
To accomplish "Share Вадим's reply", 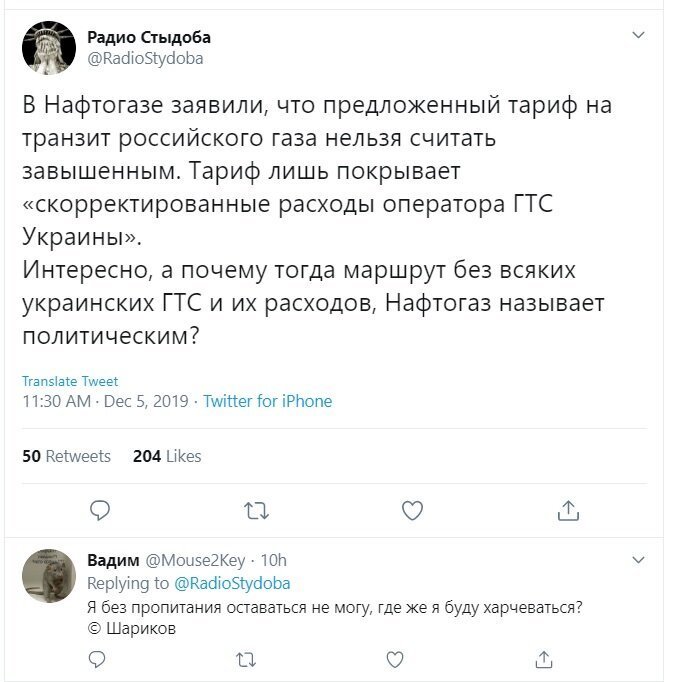I will click(x=544, y=659).
